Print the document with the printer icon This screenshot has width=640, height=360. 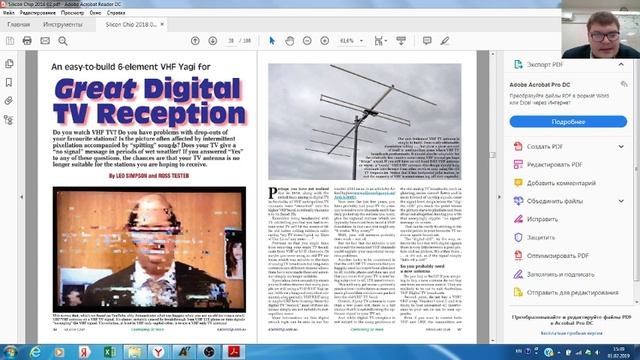tap(27, 41)
